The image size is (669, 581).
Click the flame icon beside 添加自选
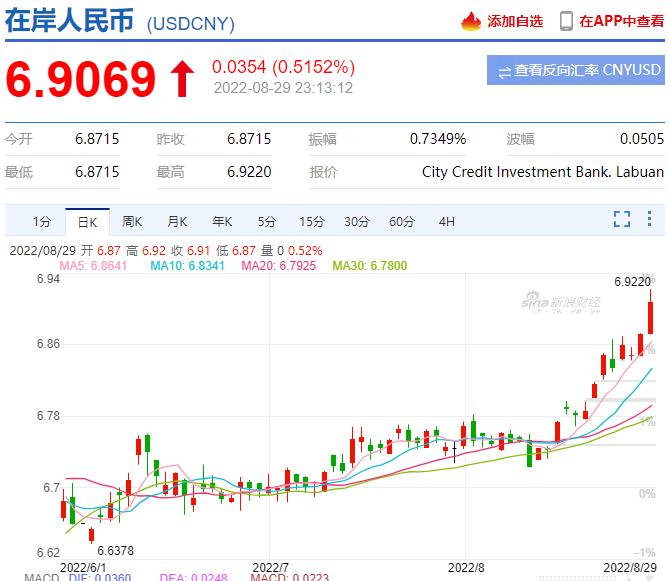pyautogui.click(x=470, y=21)
